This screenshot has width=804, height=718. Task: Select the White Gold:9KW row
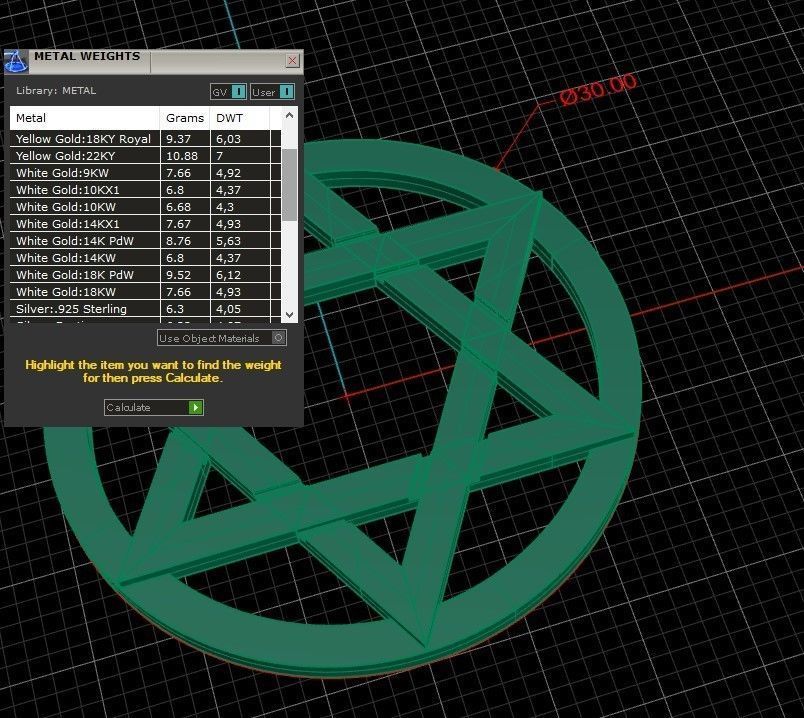click(145, 172)
